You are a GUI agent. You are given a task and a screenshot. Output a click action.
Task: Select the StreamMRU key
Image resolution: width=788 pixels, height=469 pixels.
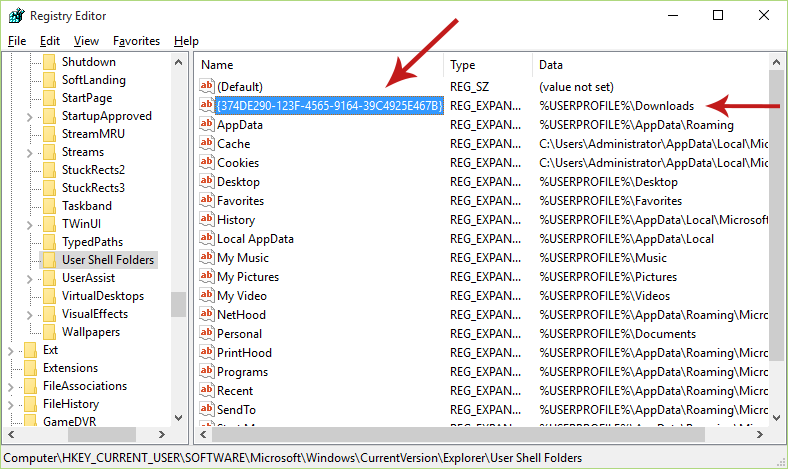coord(93,134)
